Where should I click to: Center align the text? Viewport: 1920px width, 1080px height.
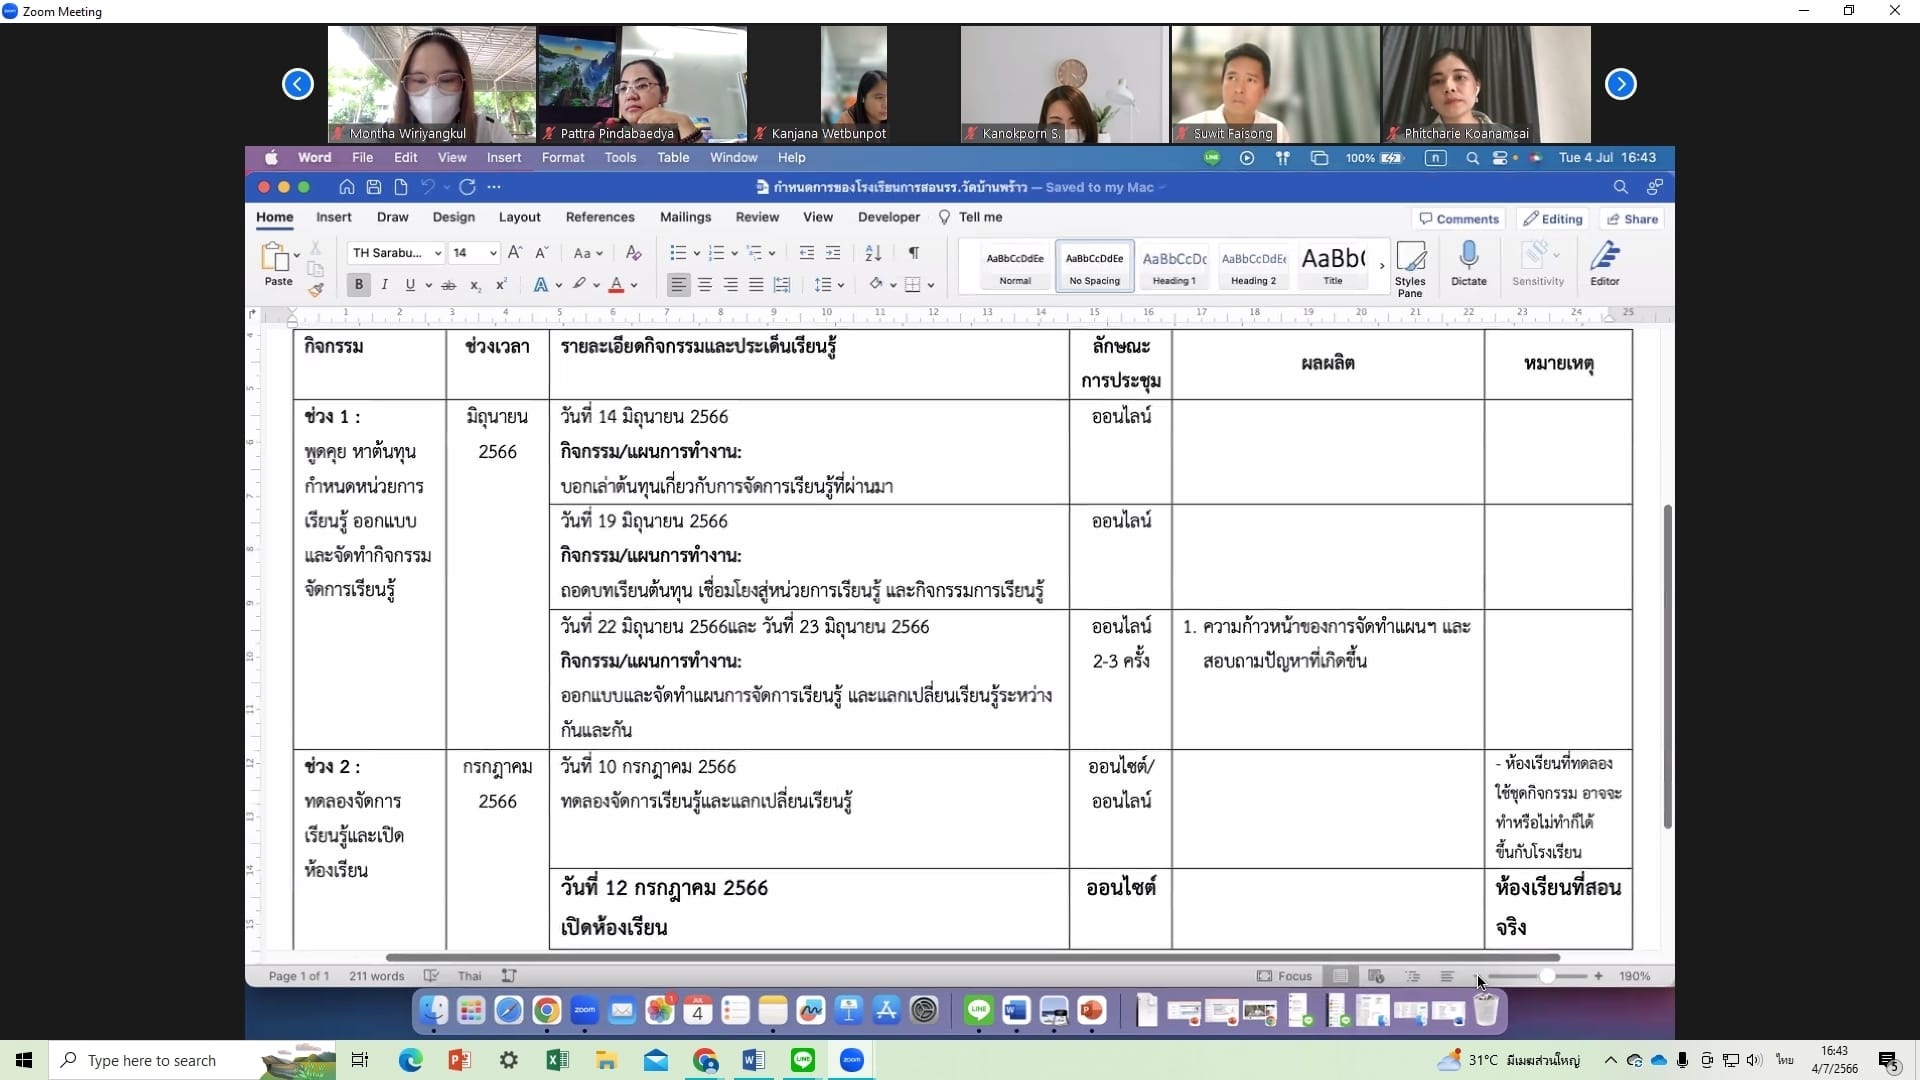705,285
